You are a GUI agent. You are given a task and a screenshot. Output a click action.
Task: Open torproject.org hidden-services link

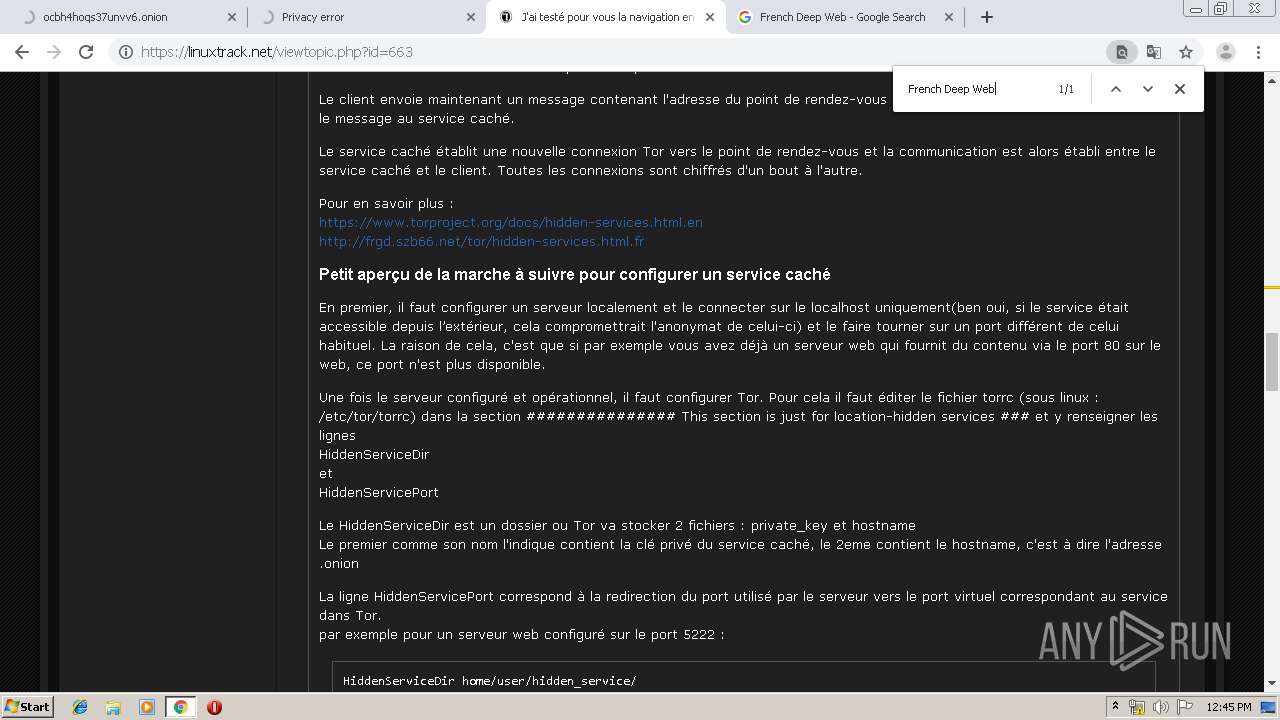[511, 222]
